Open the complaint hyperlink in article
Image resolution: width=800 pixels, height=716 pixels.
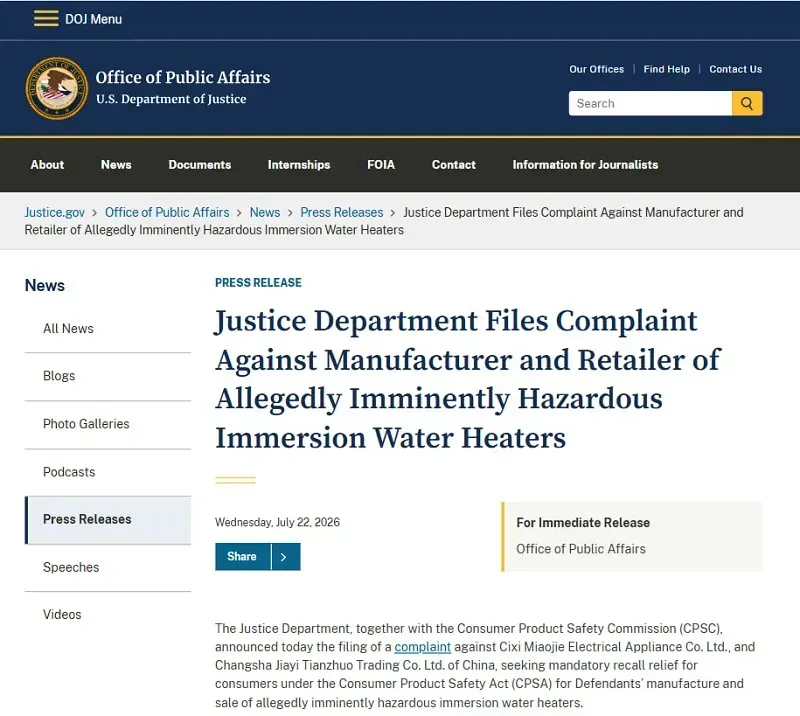(422, 647)
